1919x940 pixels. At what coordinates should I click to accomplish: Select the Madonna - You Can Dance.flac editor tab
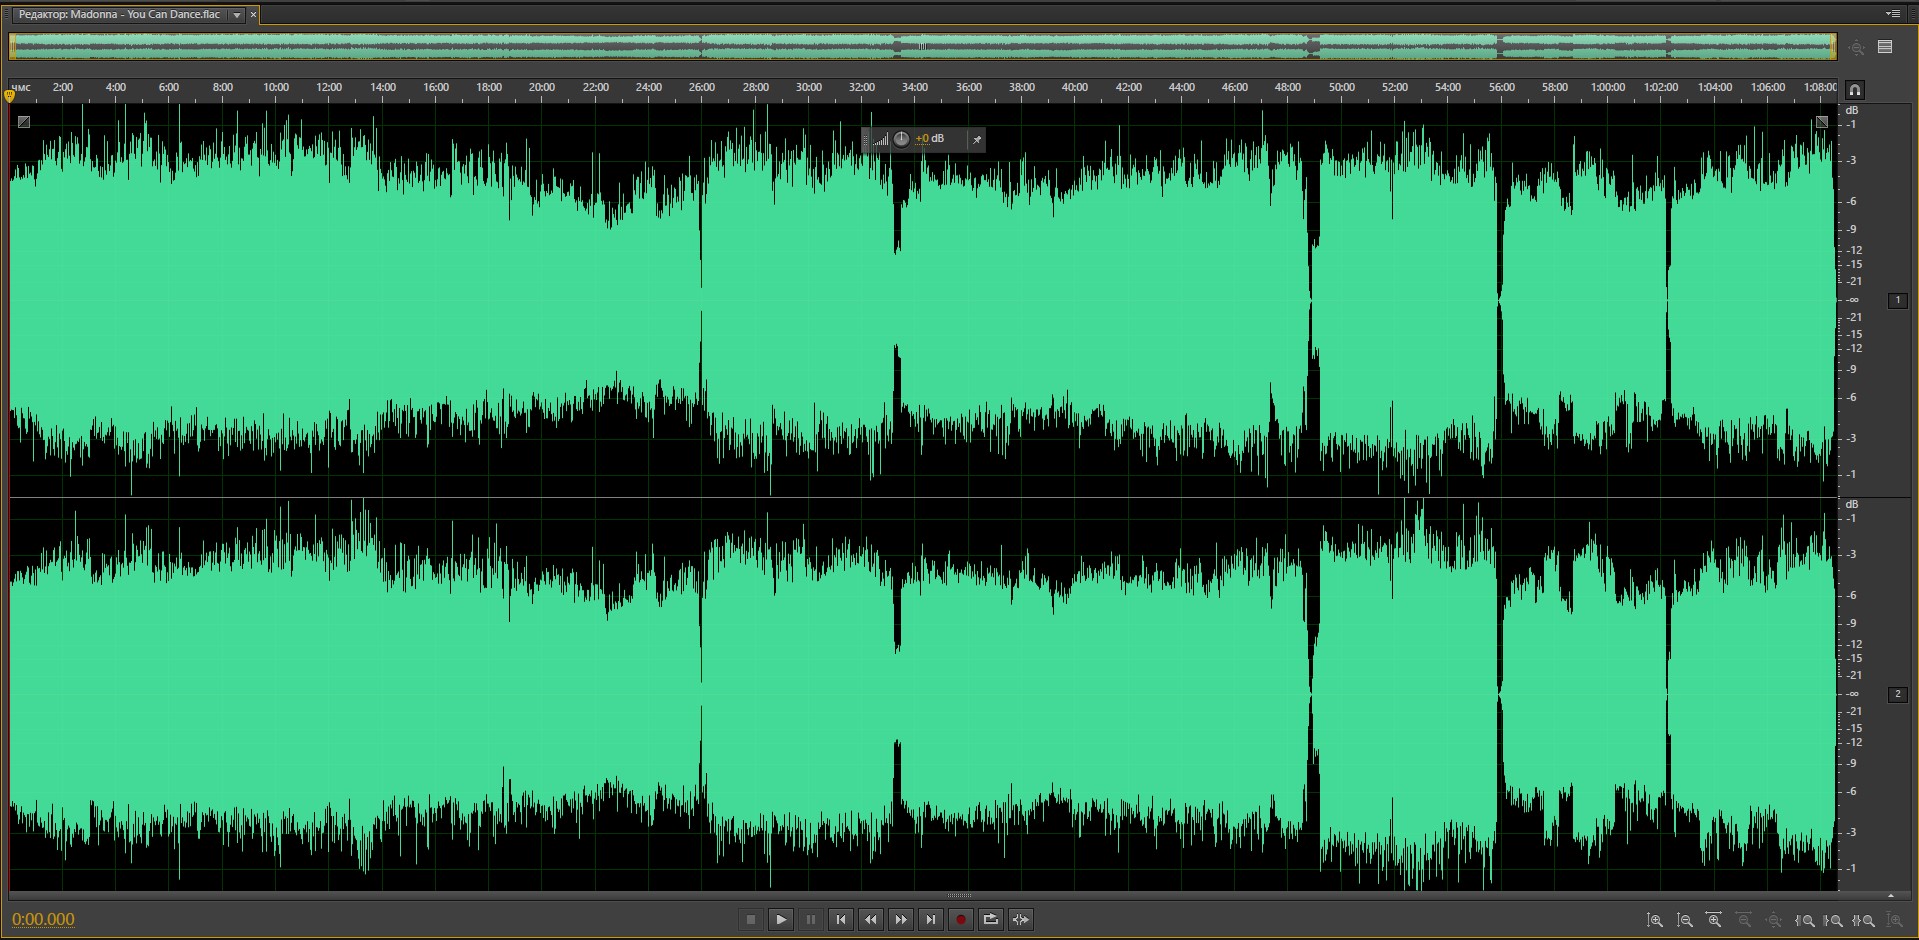coord(120,15)
